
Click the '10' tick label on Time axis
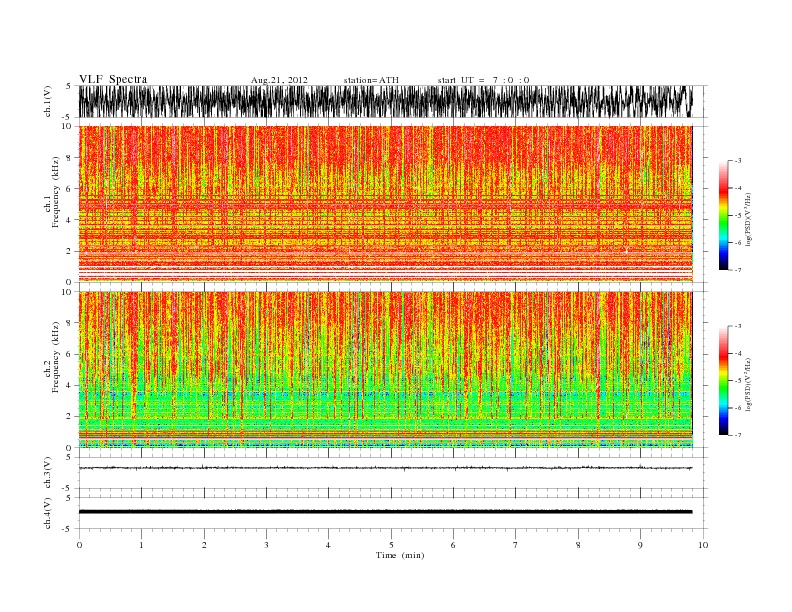click(703, 545)
